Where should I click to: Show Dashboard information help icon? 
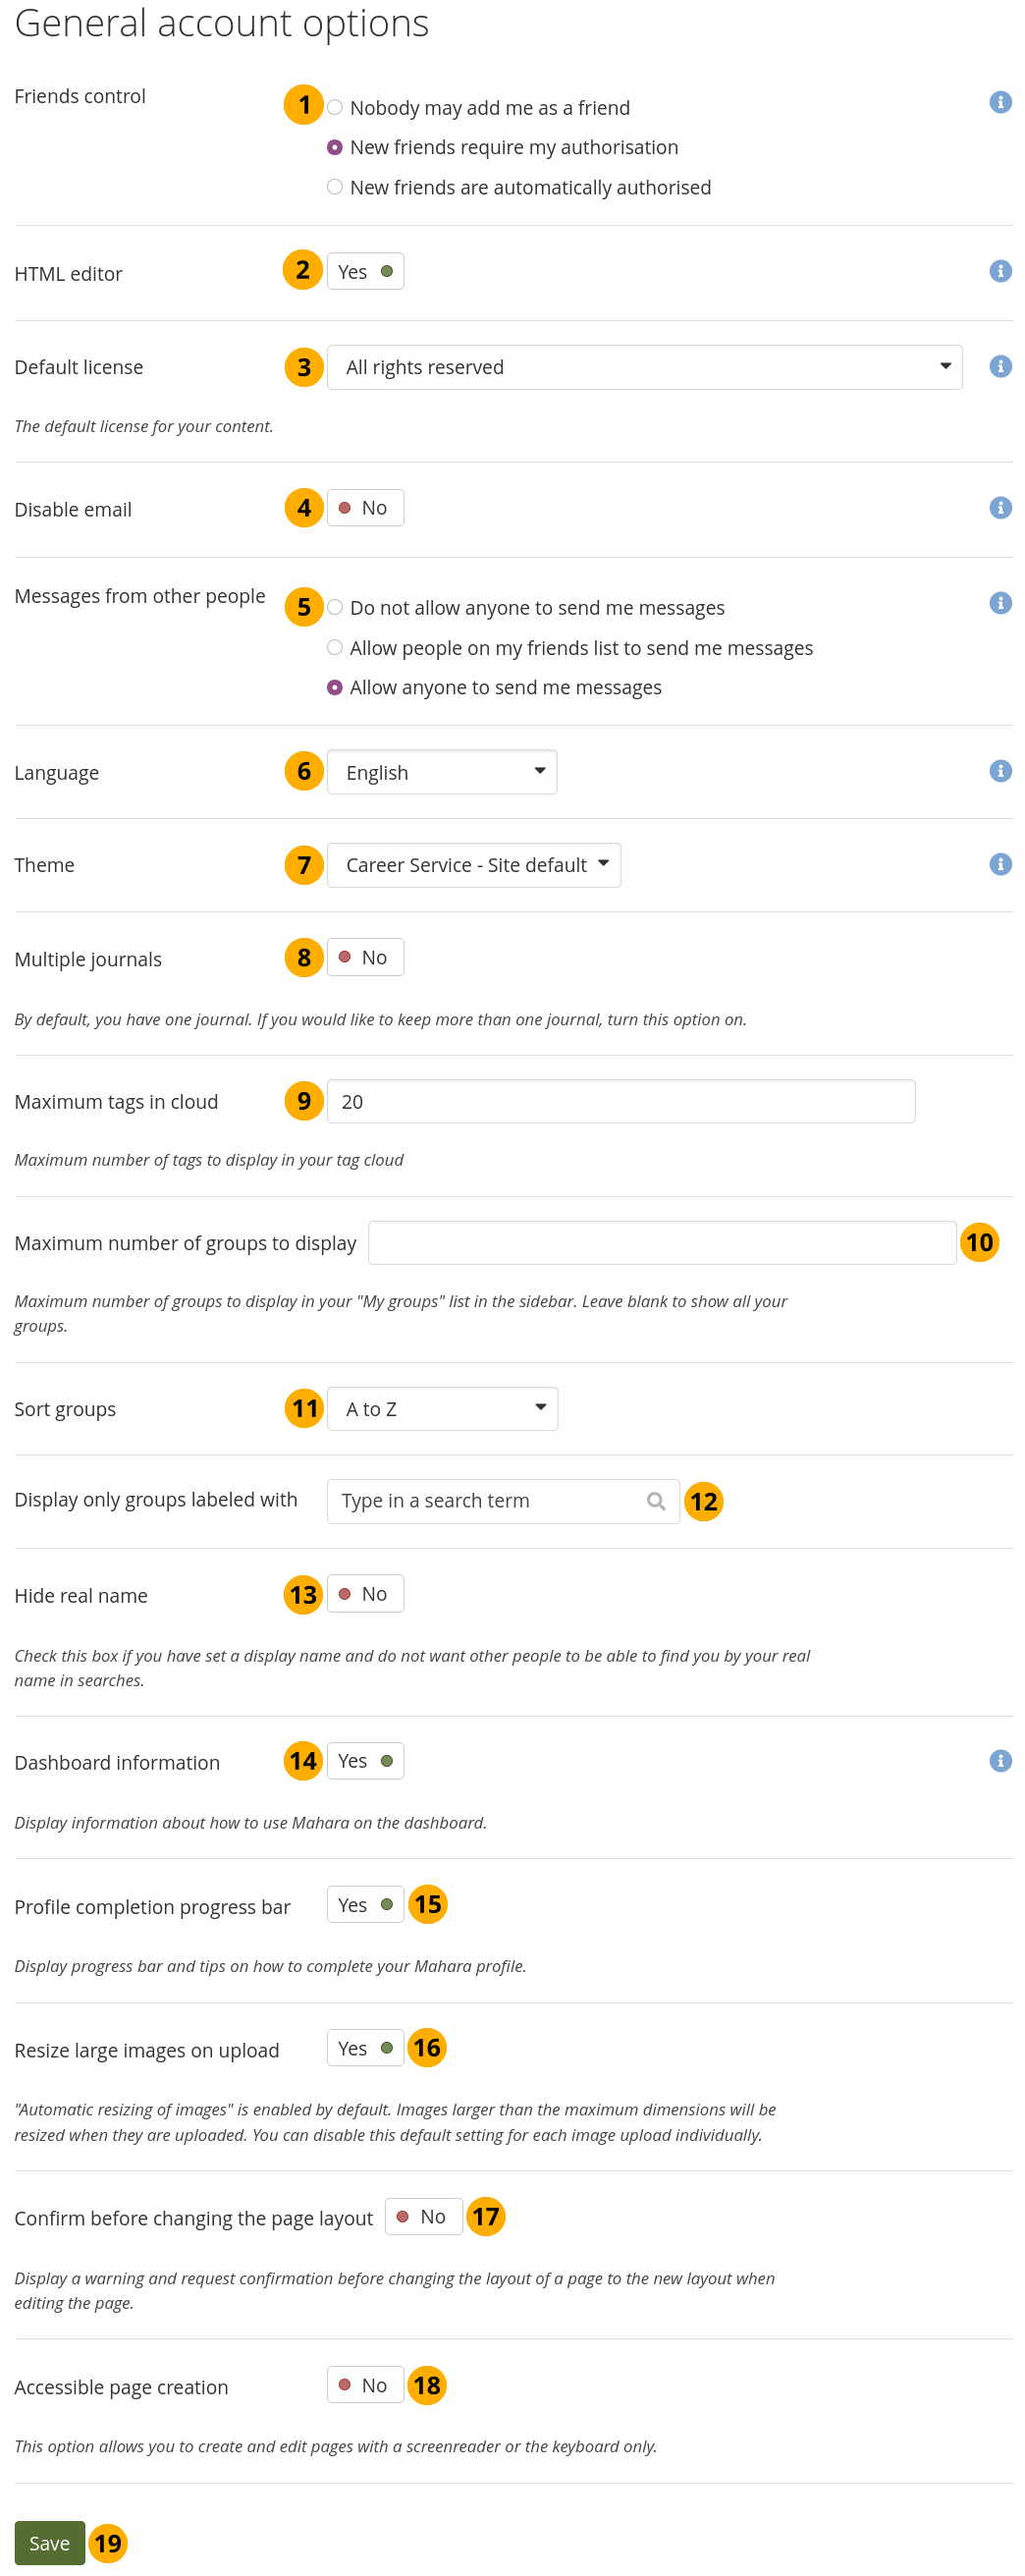click(999, 1760)
